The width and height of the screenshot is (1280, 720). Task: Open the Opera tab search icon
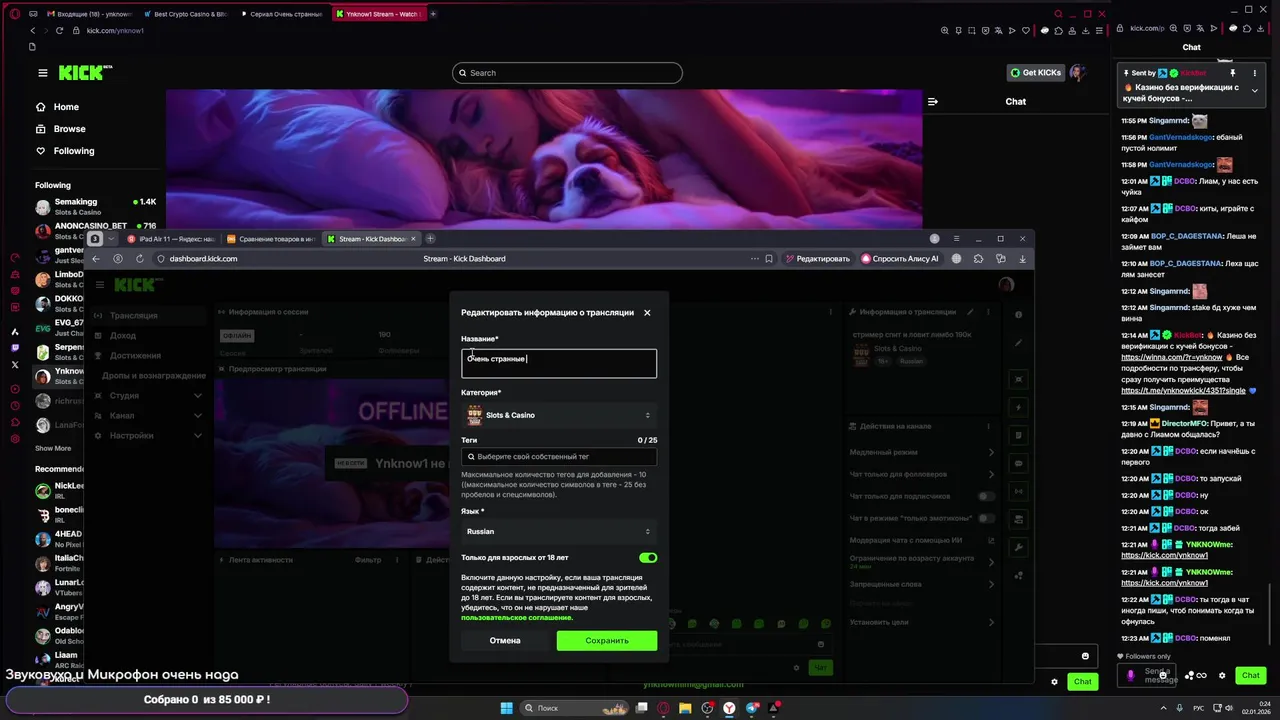coord(1059,14)
